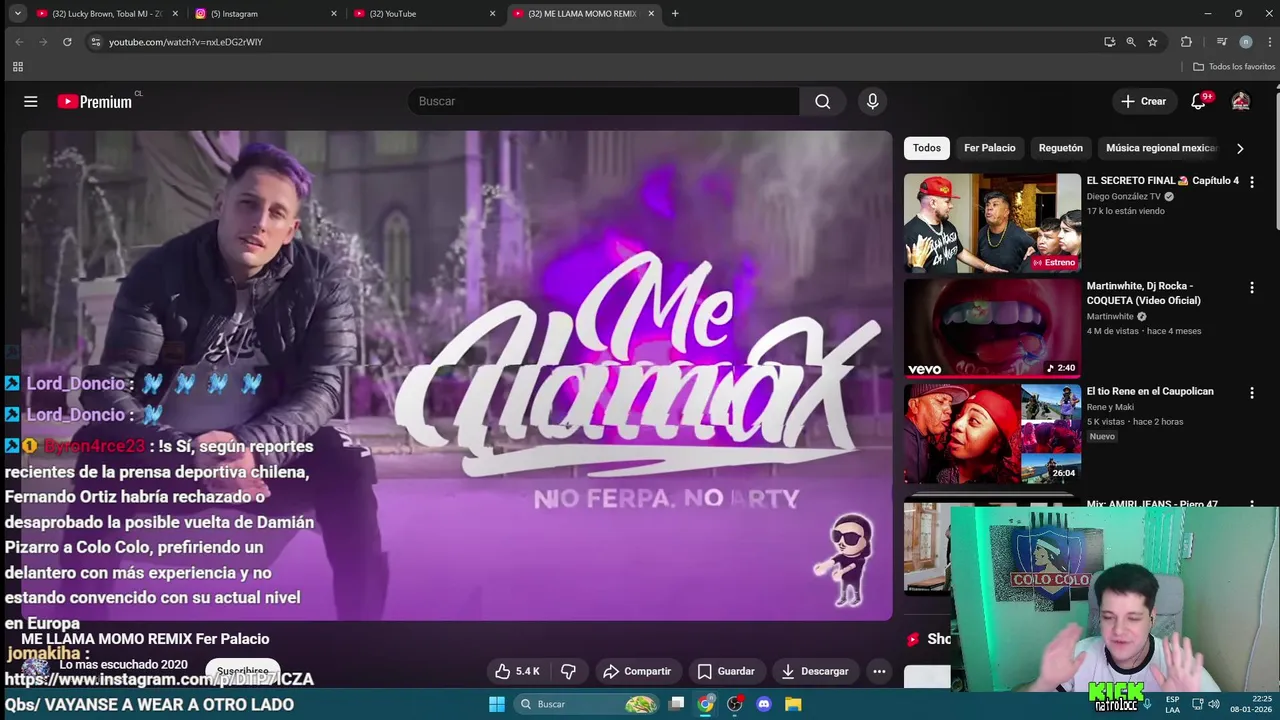This screenshot has height=720, width=1280.
Task: Reload the page in Chrome
Action: [x=67, y=42]
